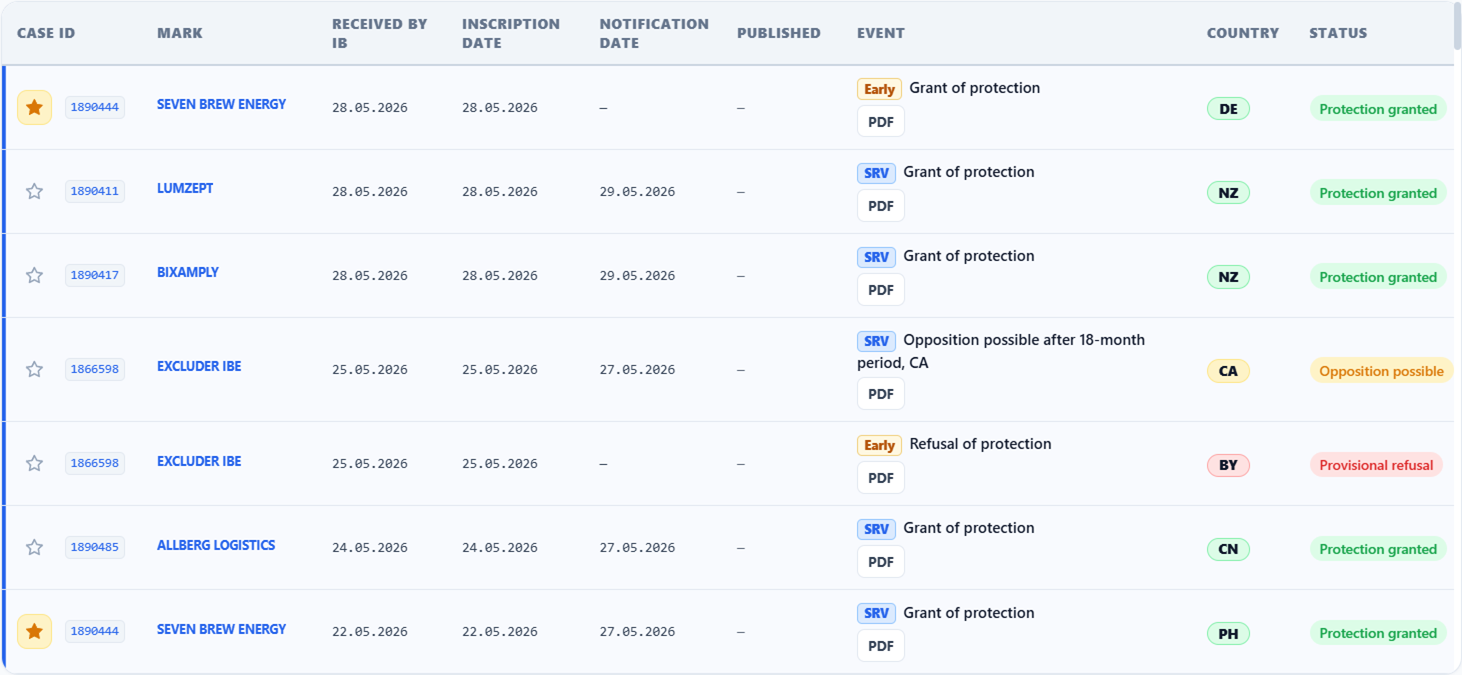The image size is (1462, 675).
Task: Open PDF for ALLBERG LOGISTICS grant
Action: coord(881,562)
